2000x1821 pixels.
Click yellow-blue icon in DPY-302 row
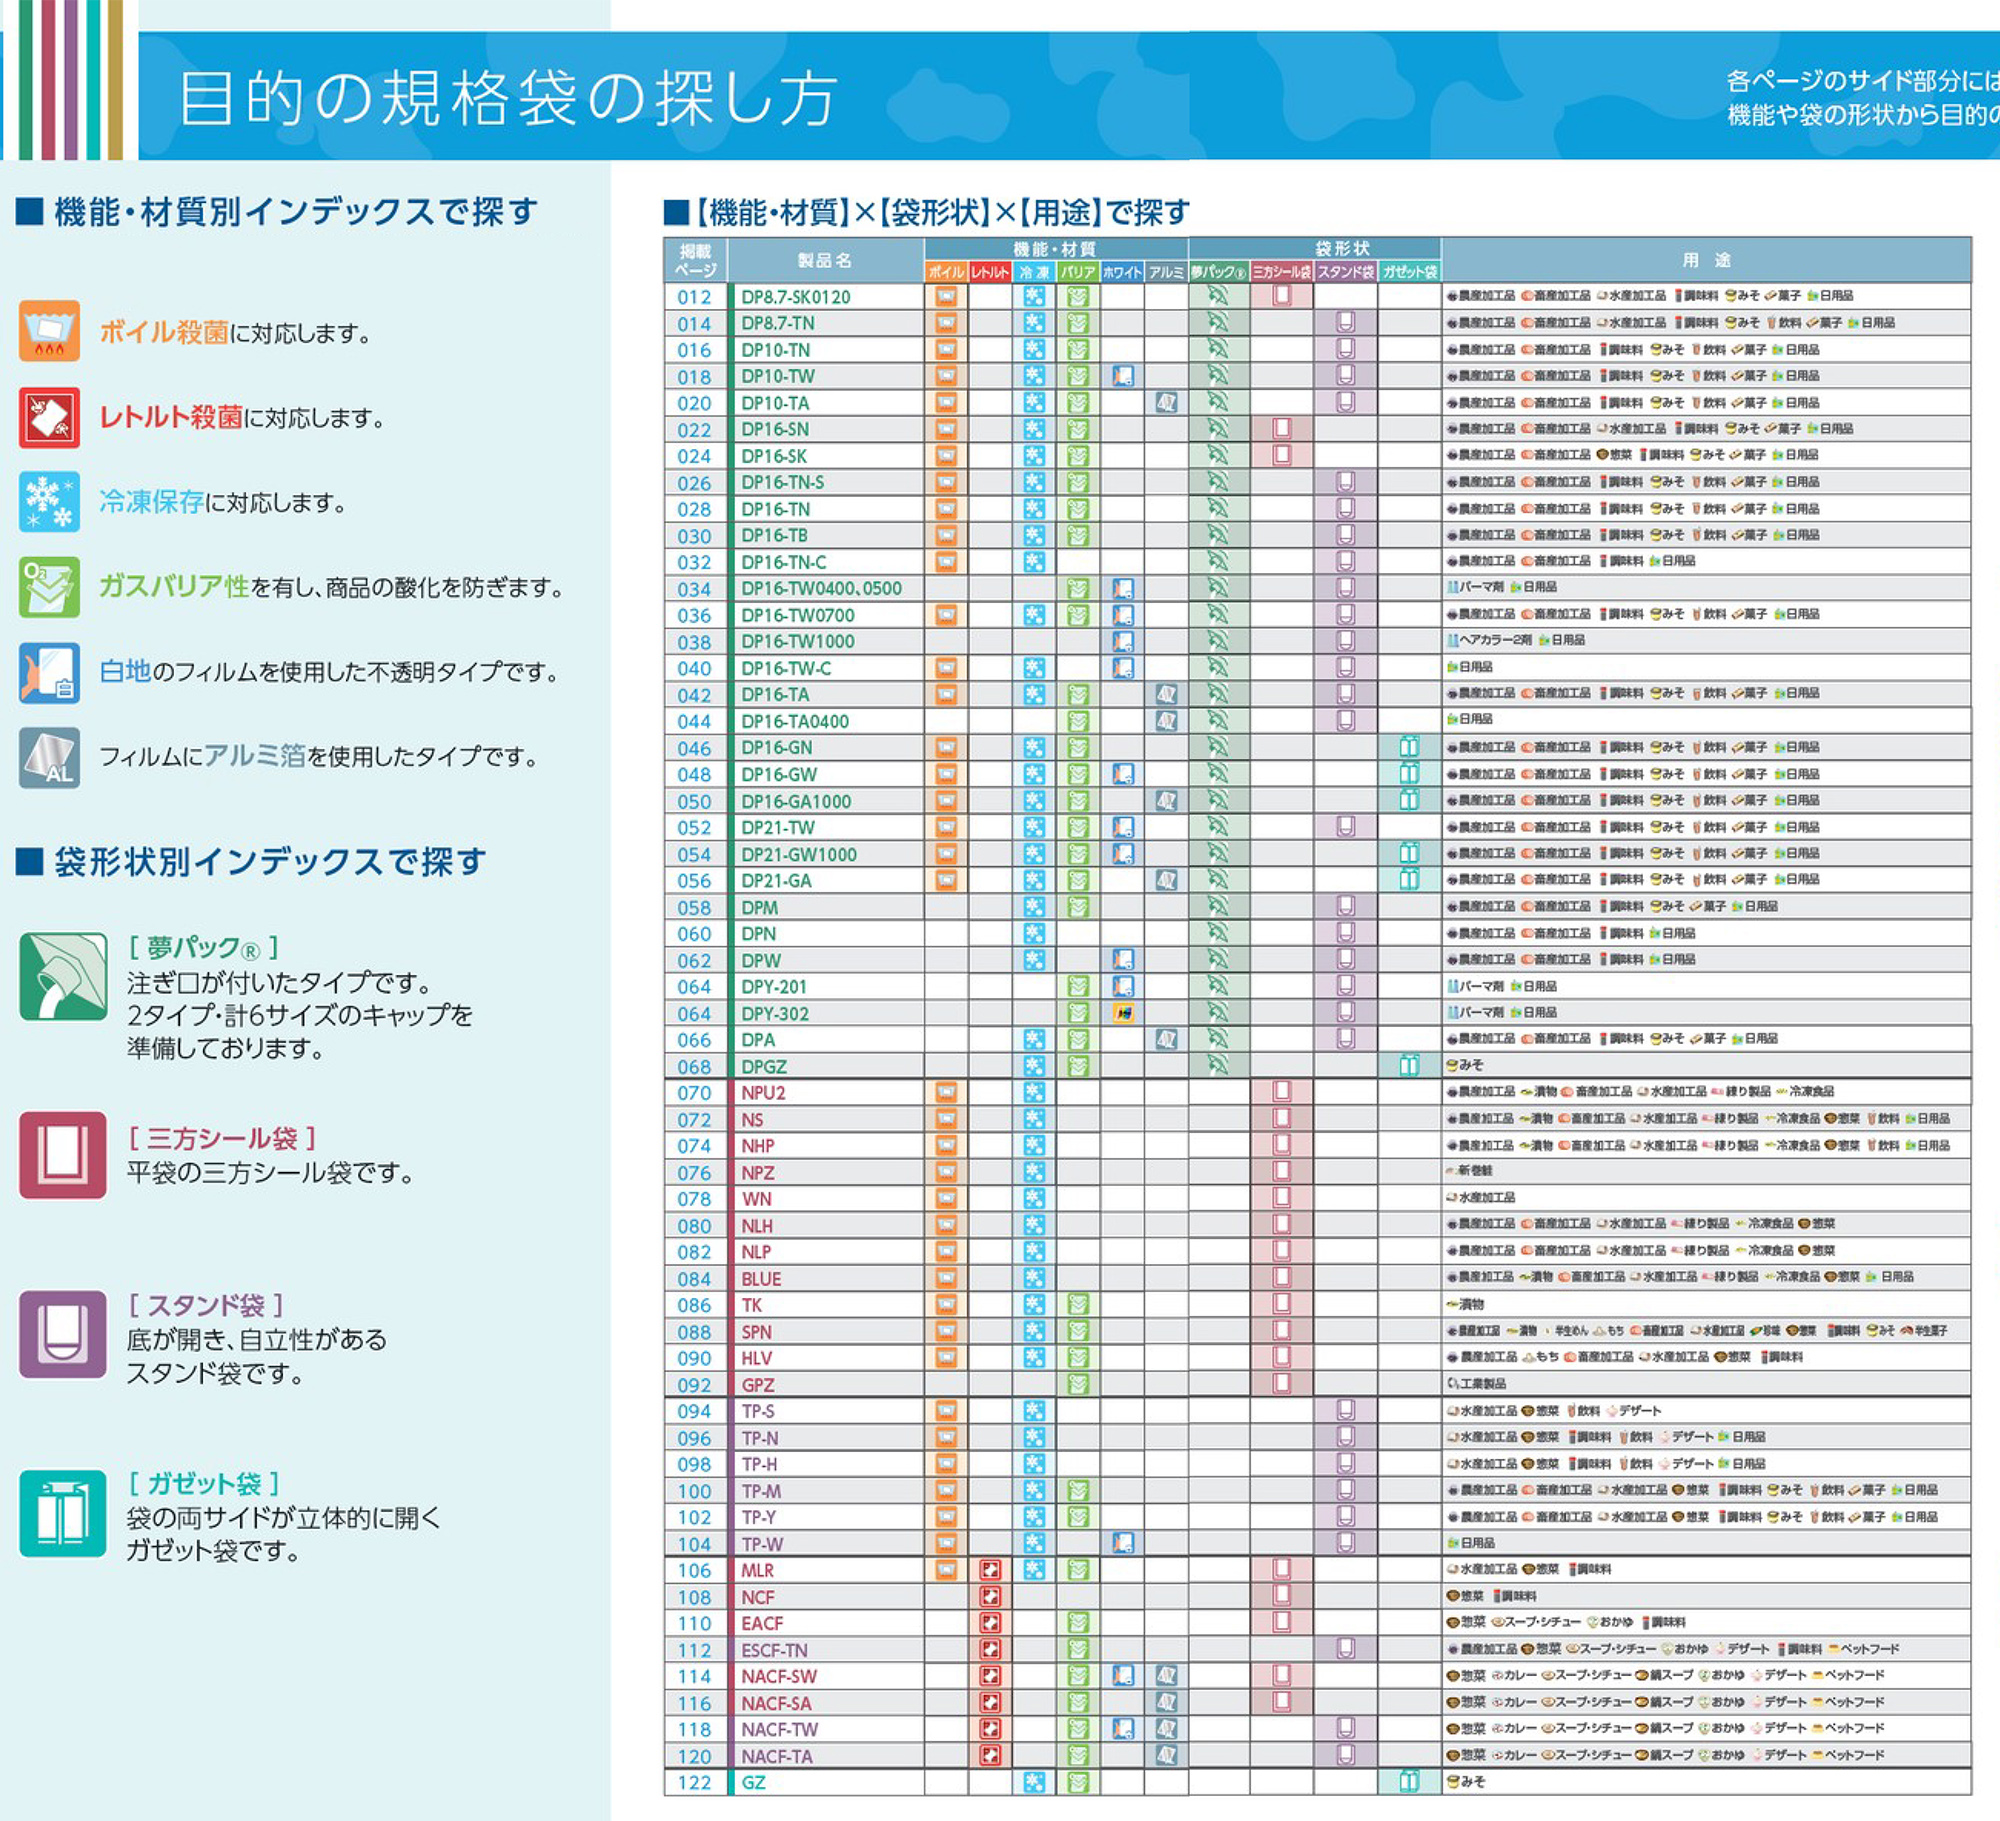pyautogui.click(x=1123, y=1013)
